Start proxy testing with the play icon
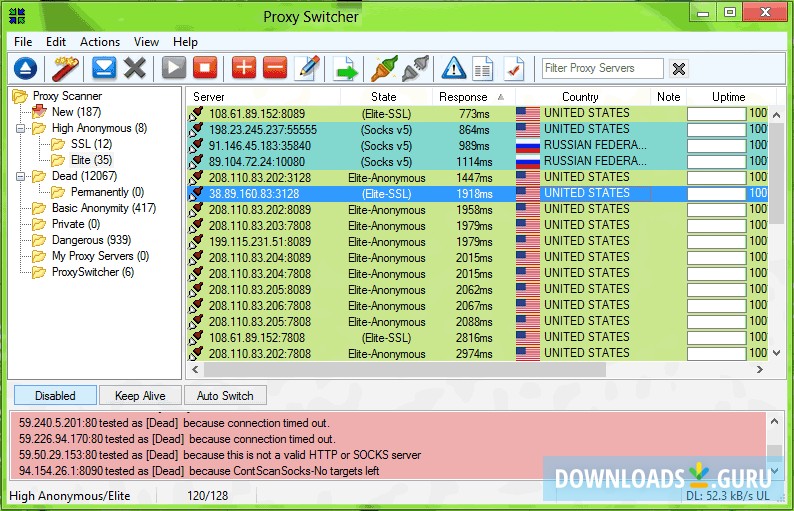This screenshot has width=794, height=511. 174,68
